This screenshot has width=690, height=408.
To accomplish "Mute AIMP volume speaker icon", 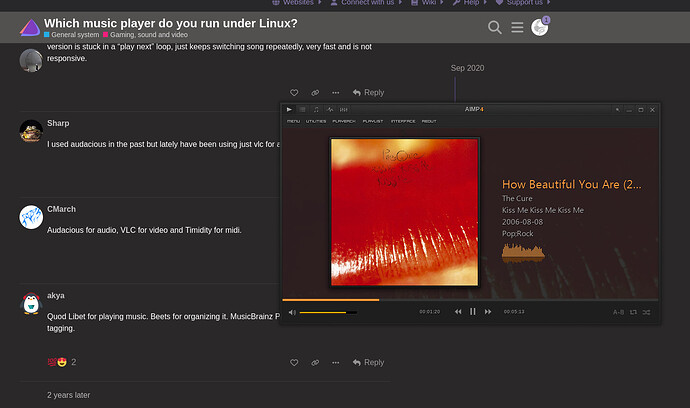I will (292, 312).
